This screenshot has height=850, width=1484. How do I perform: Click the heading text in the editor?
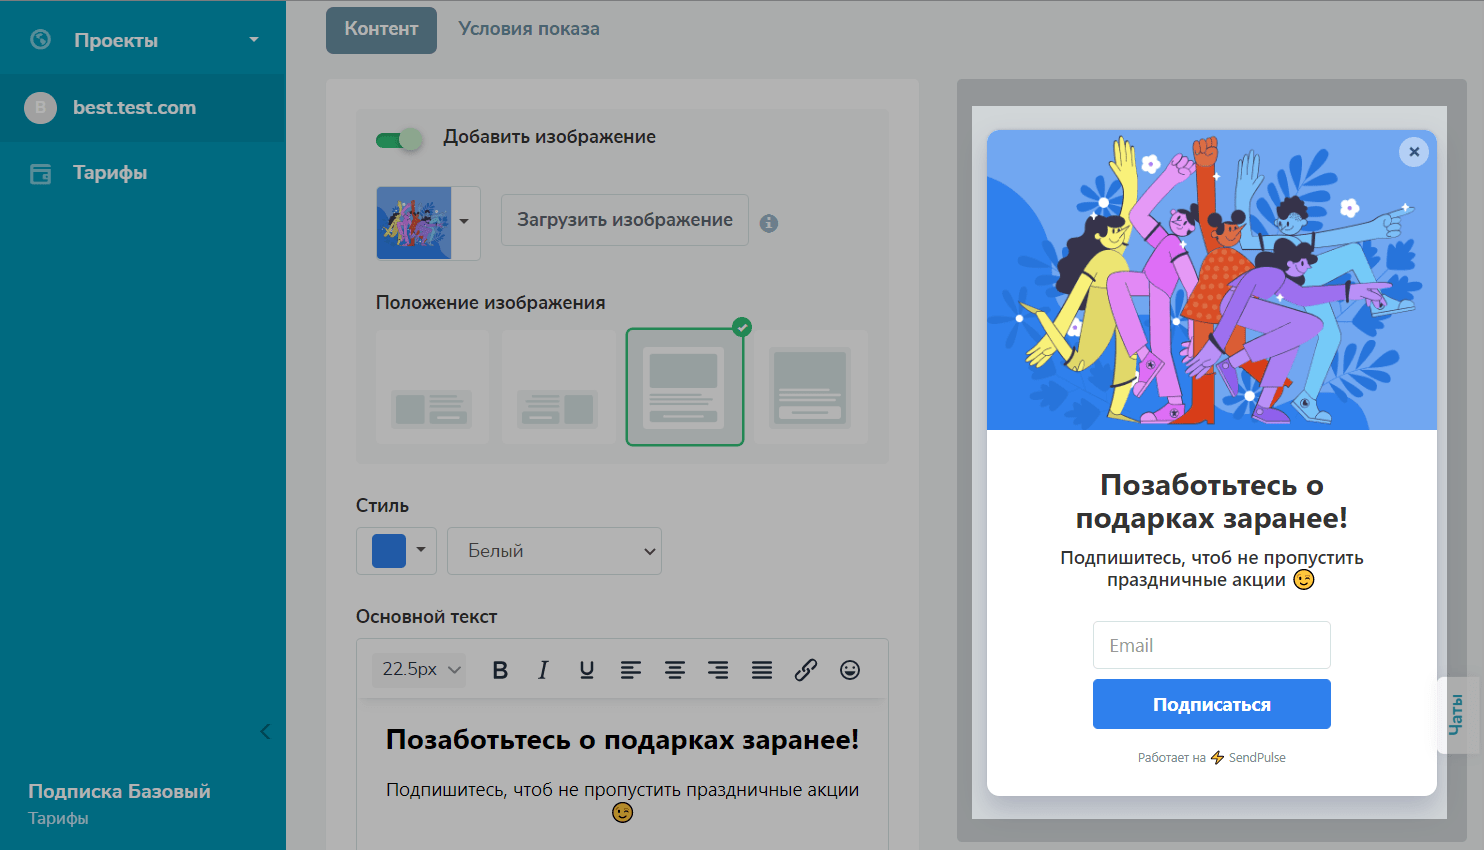tap(622, 740)
